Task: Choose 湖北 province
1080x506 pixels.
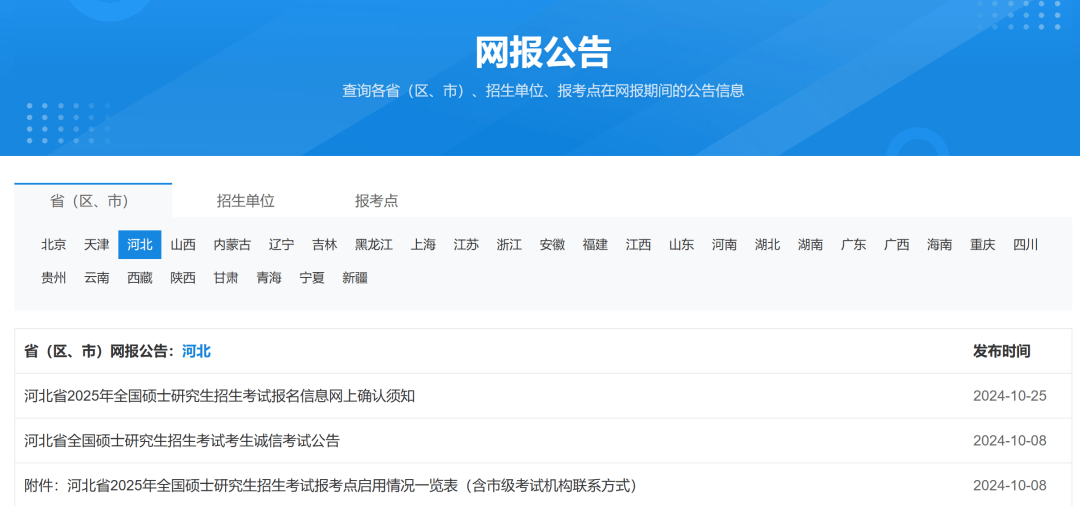Action: click(x=767, y=244)
